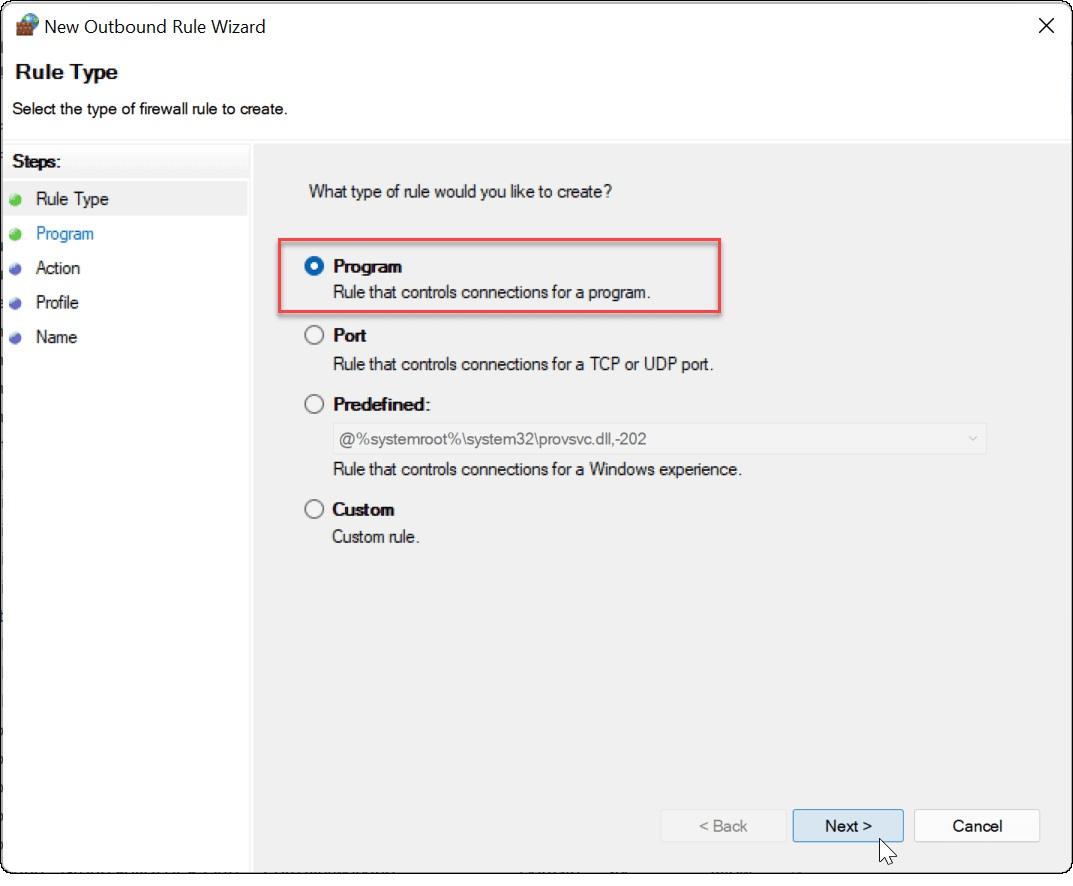Viewport: 1073px width, 886px height.
Task: Cancel the outbound rule wizard
Action: [x=976, y=826]
